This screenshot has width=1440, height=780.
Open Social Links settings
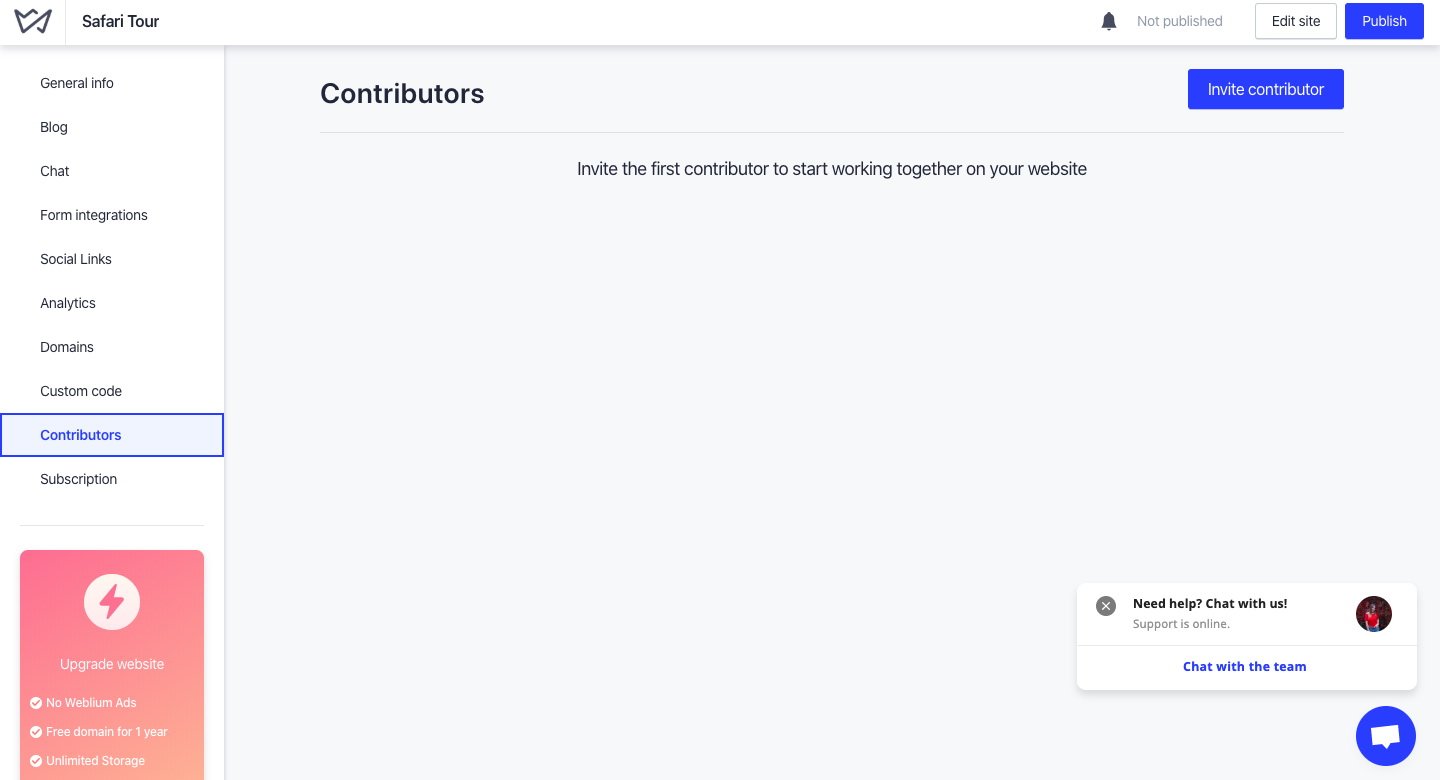(76, 259)
